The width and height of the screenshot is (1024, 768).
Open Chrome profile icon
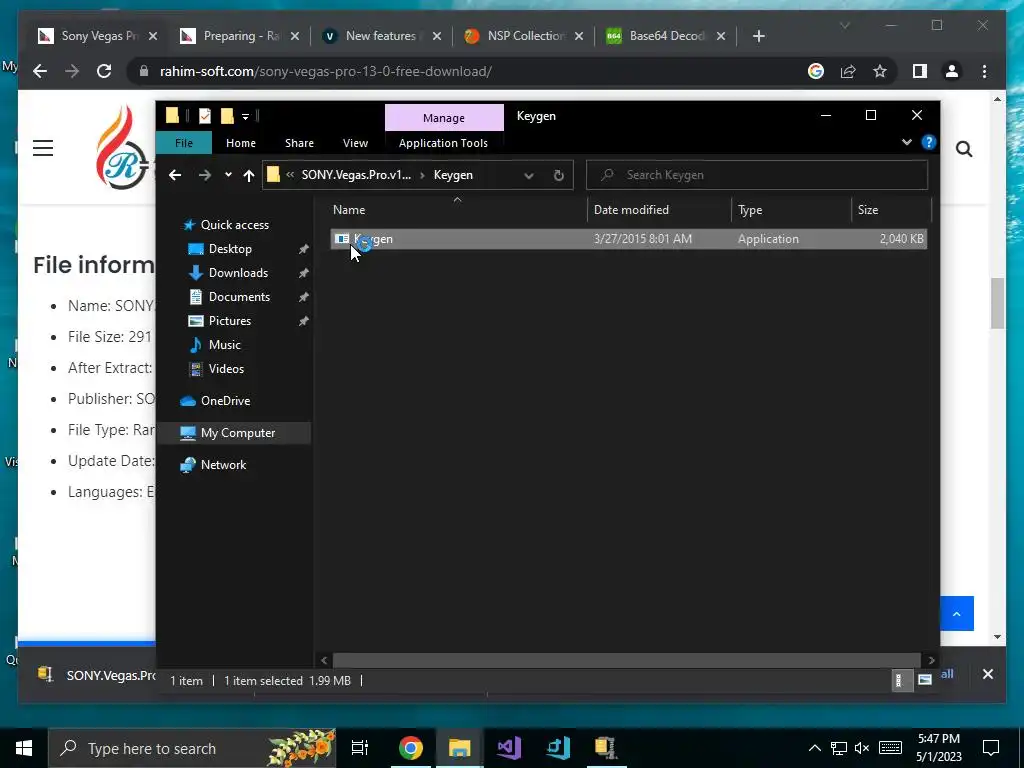tap(952, 71)
